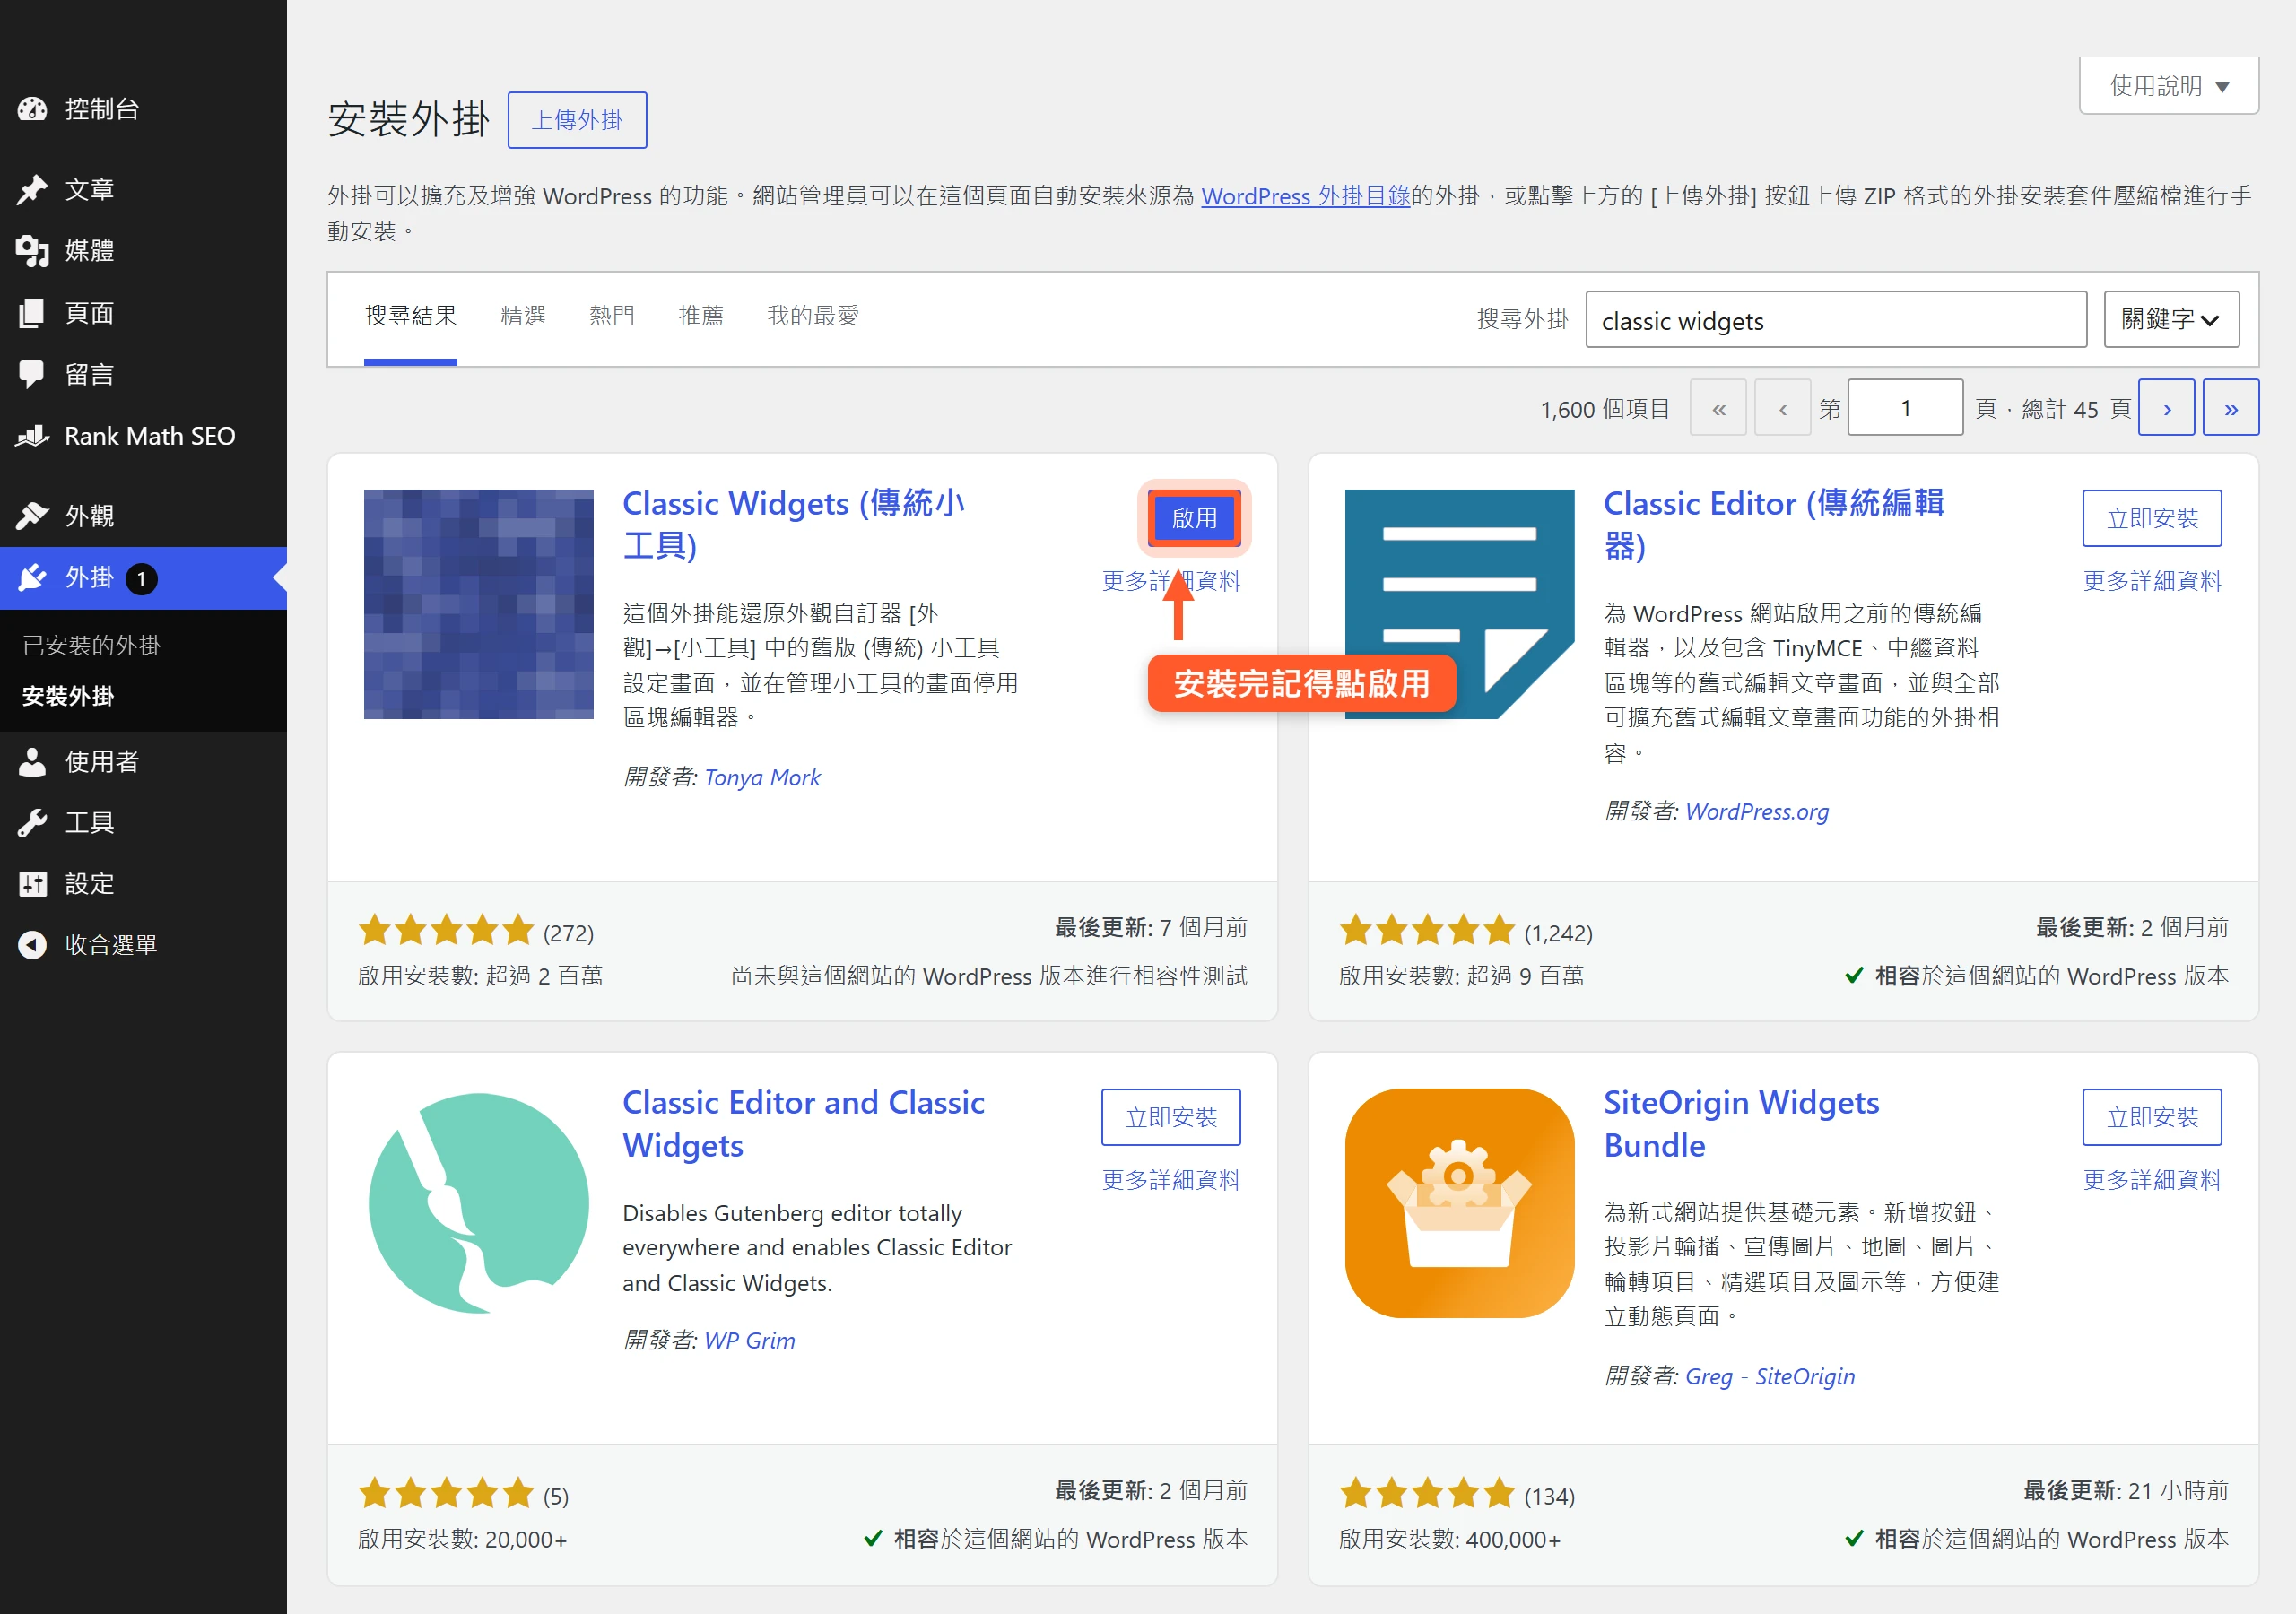
Task: Open Classic Widgets (傳統小工具) title link
Action: tap(793, 524)
